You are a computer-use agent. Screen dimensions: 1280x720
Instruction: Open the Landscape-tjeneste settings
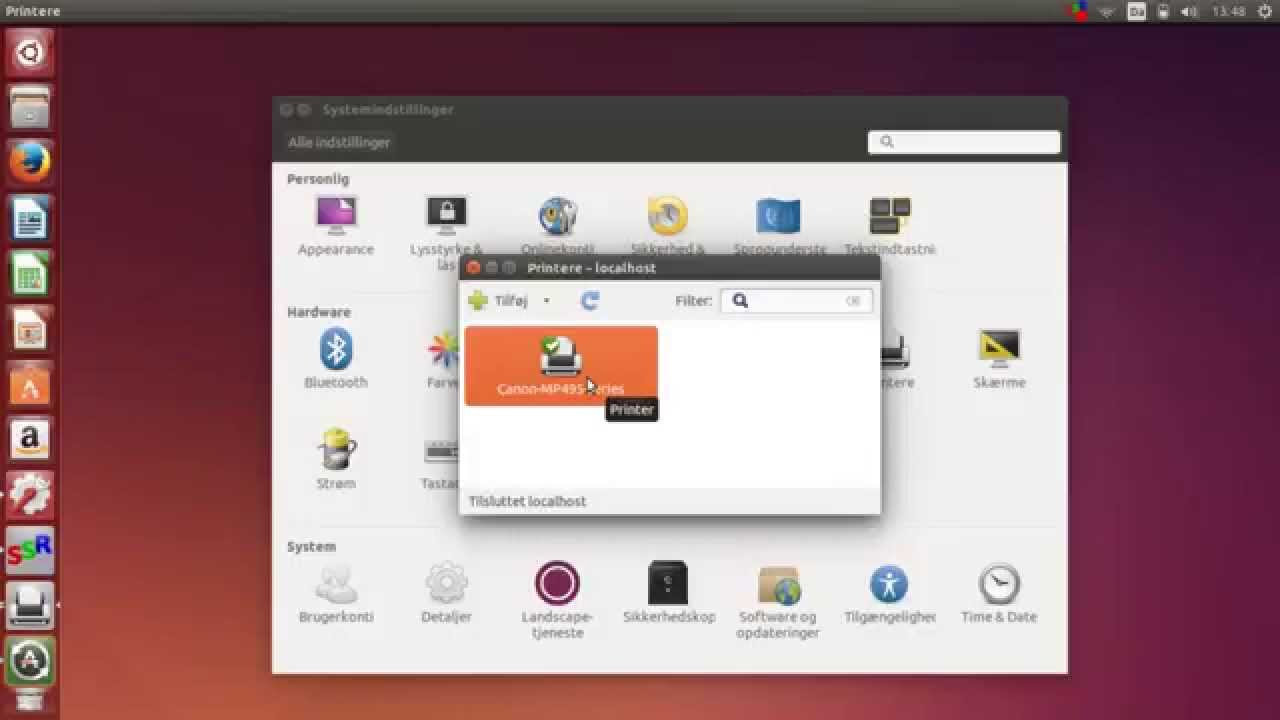(558, 600)
